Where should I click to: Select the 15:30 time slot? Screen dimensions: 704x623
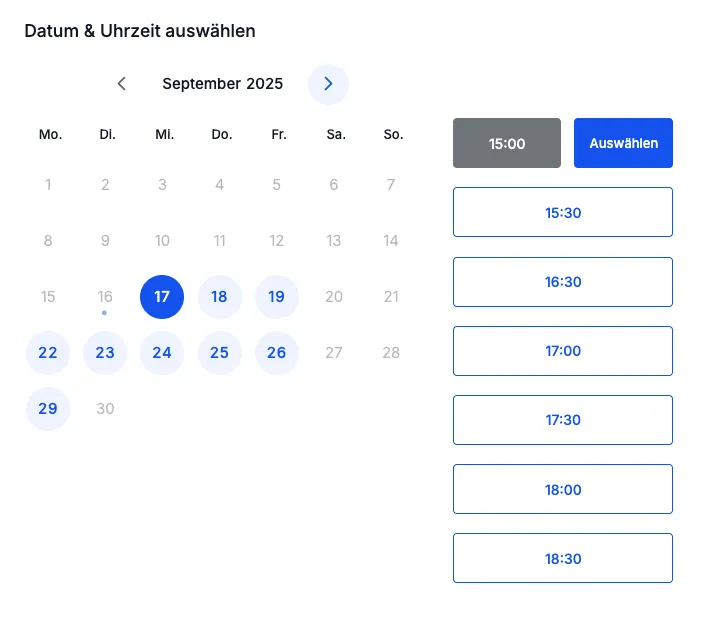coord(563,212)
